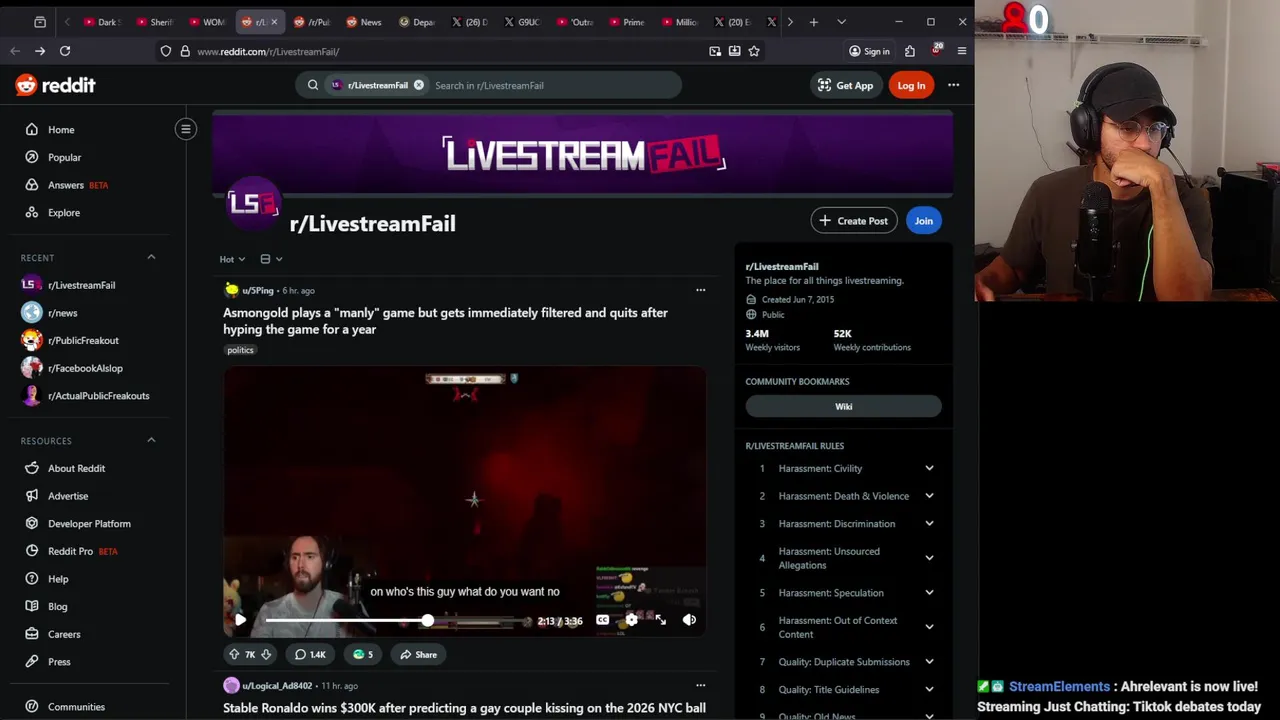Click the Log In button

coord(911,85)
